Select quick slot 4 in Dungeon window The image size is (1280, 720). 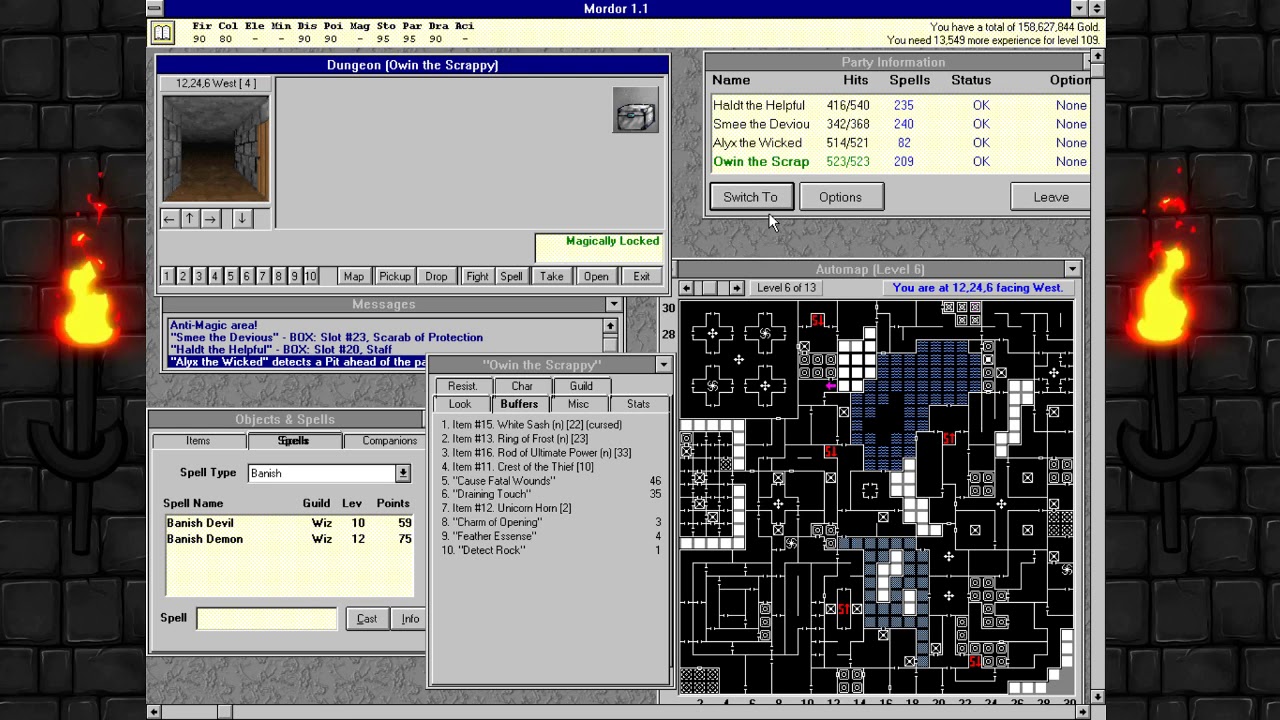click(x=215, y=277)
